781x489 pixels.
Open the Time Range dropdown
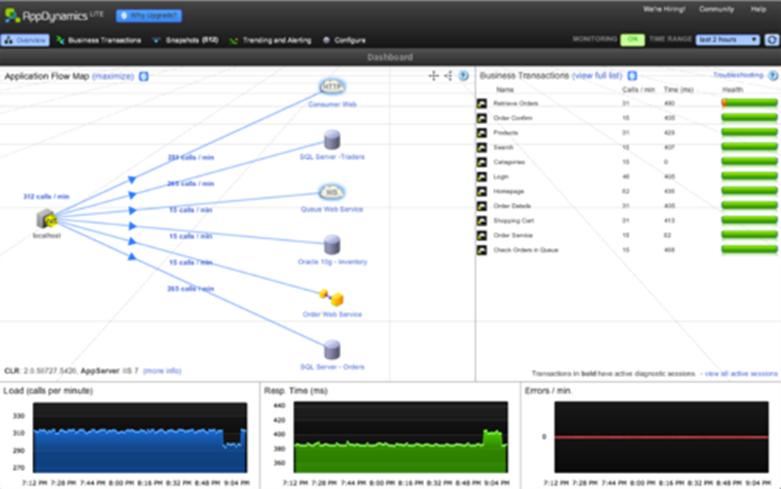[x=727, y=40]
